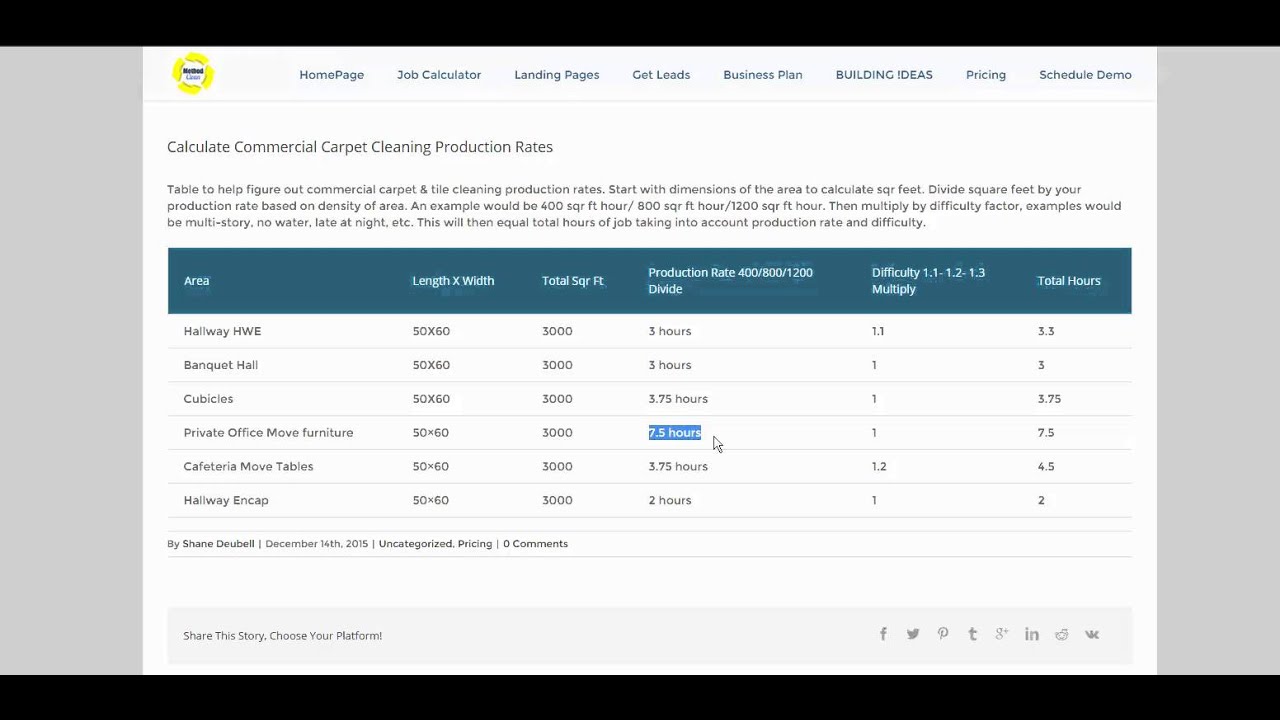Viewport: 1280px width, 720px height.
Task: Click Banquet Hall 50X60 dimensions cell
Action: click(431, 365)
